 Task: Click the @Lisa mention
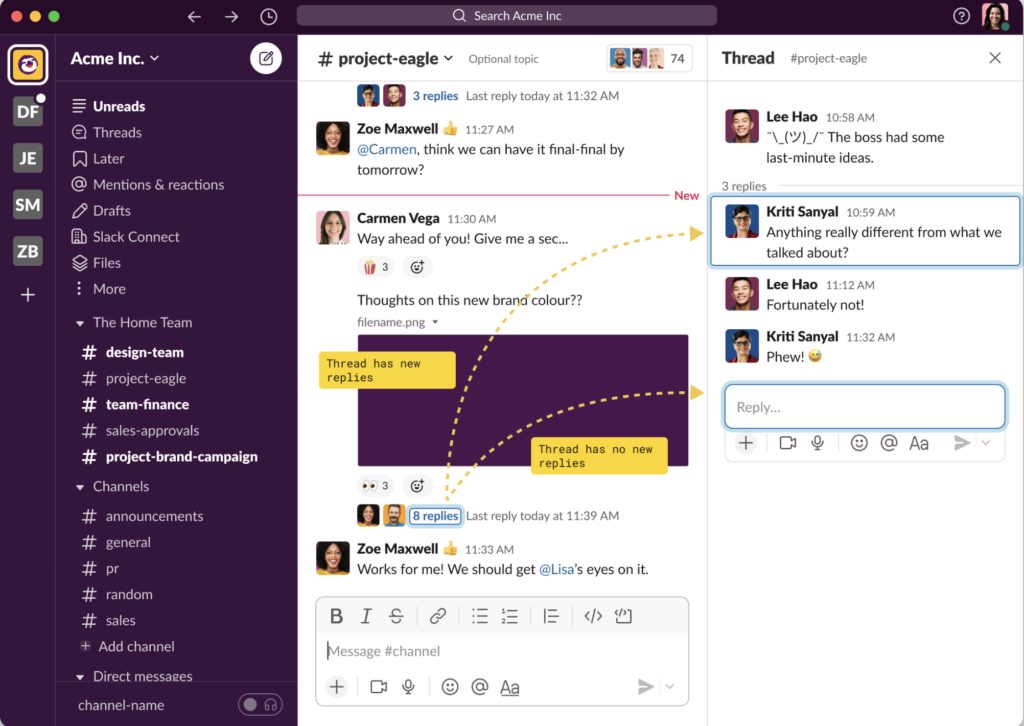tap(556, 569)
